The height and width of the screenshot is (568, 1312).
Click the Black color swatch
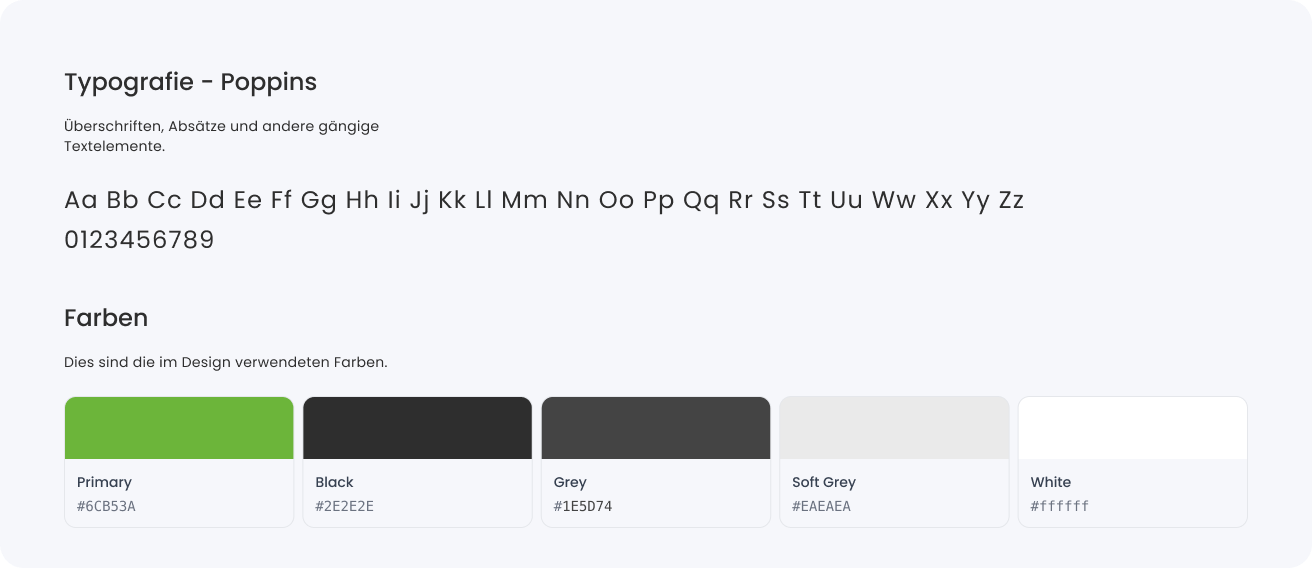coord(417,428)
